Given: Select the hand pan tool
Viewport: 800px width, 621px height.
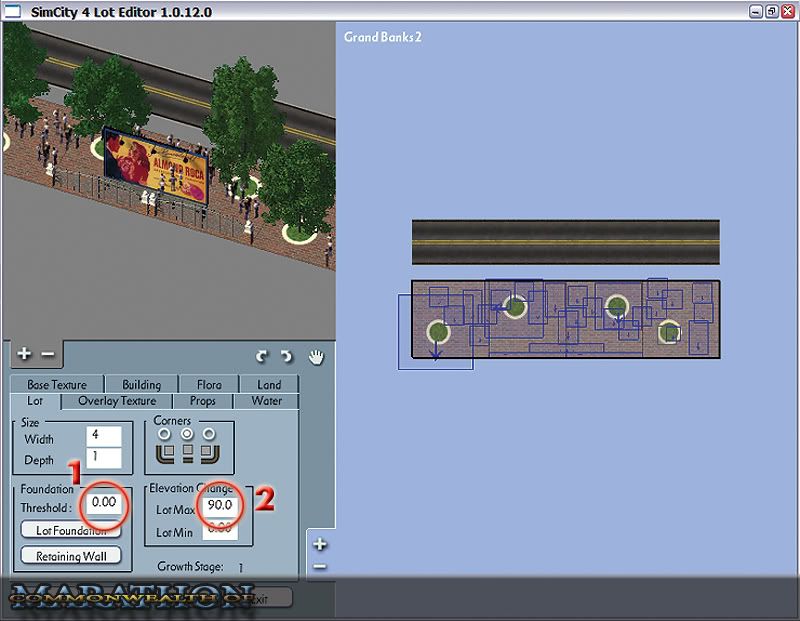Looking at the screenshot, I should [x=316, y=355].
